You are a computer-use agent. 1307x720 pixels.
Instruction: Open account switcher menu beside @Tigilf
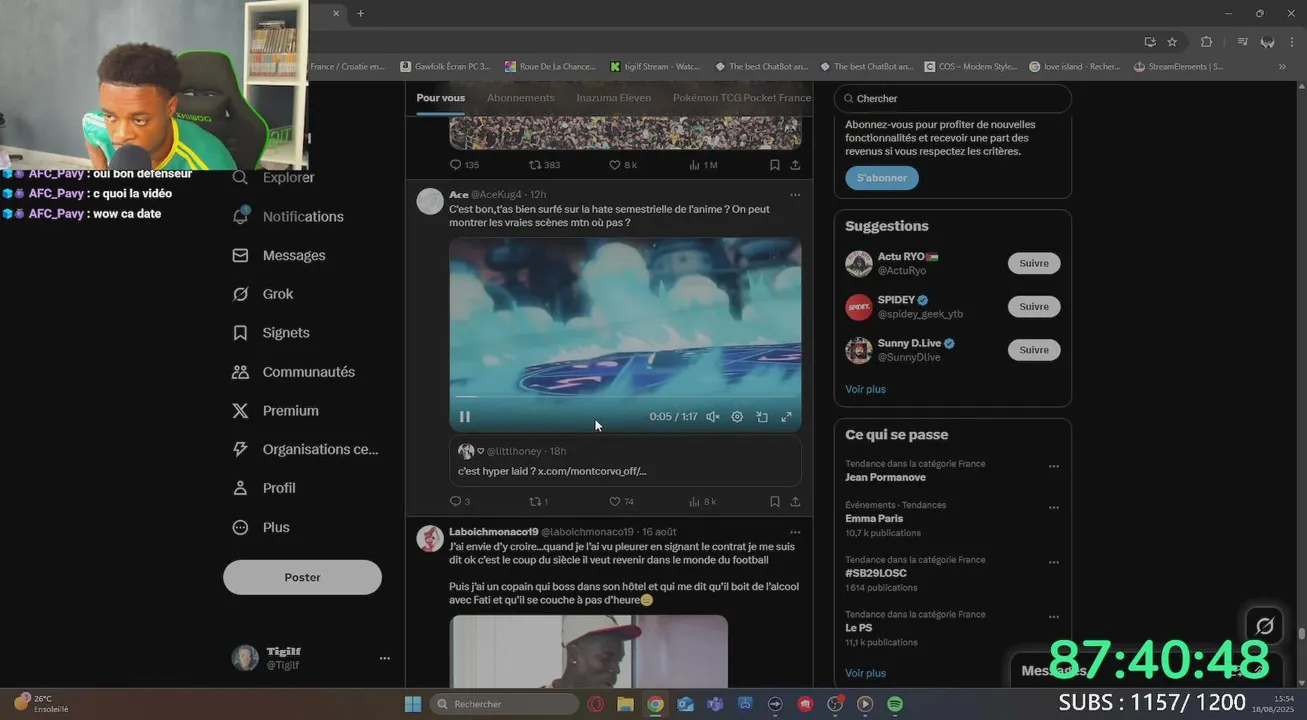click(385, 658)
